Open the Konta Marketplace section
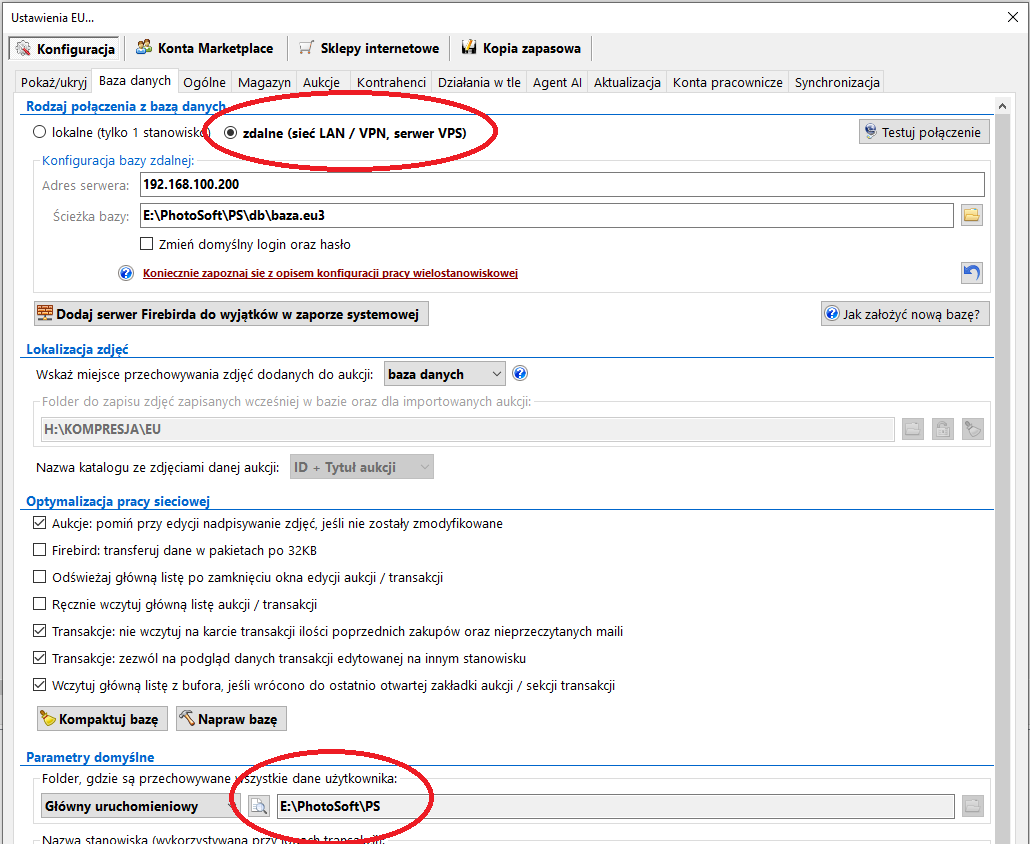The width and height of the screenshot is (1030, 844). tap(205, 48)
